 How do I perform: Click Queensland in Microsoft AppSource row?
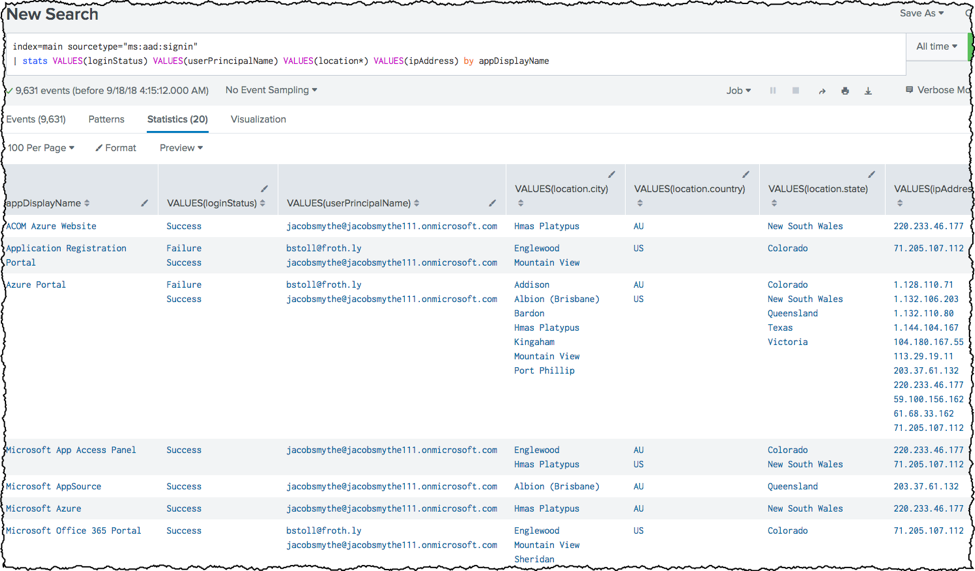(792, 487)
